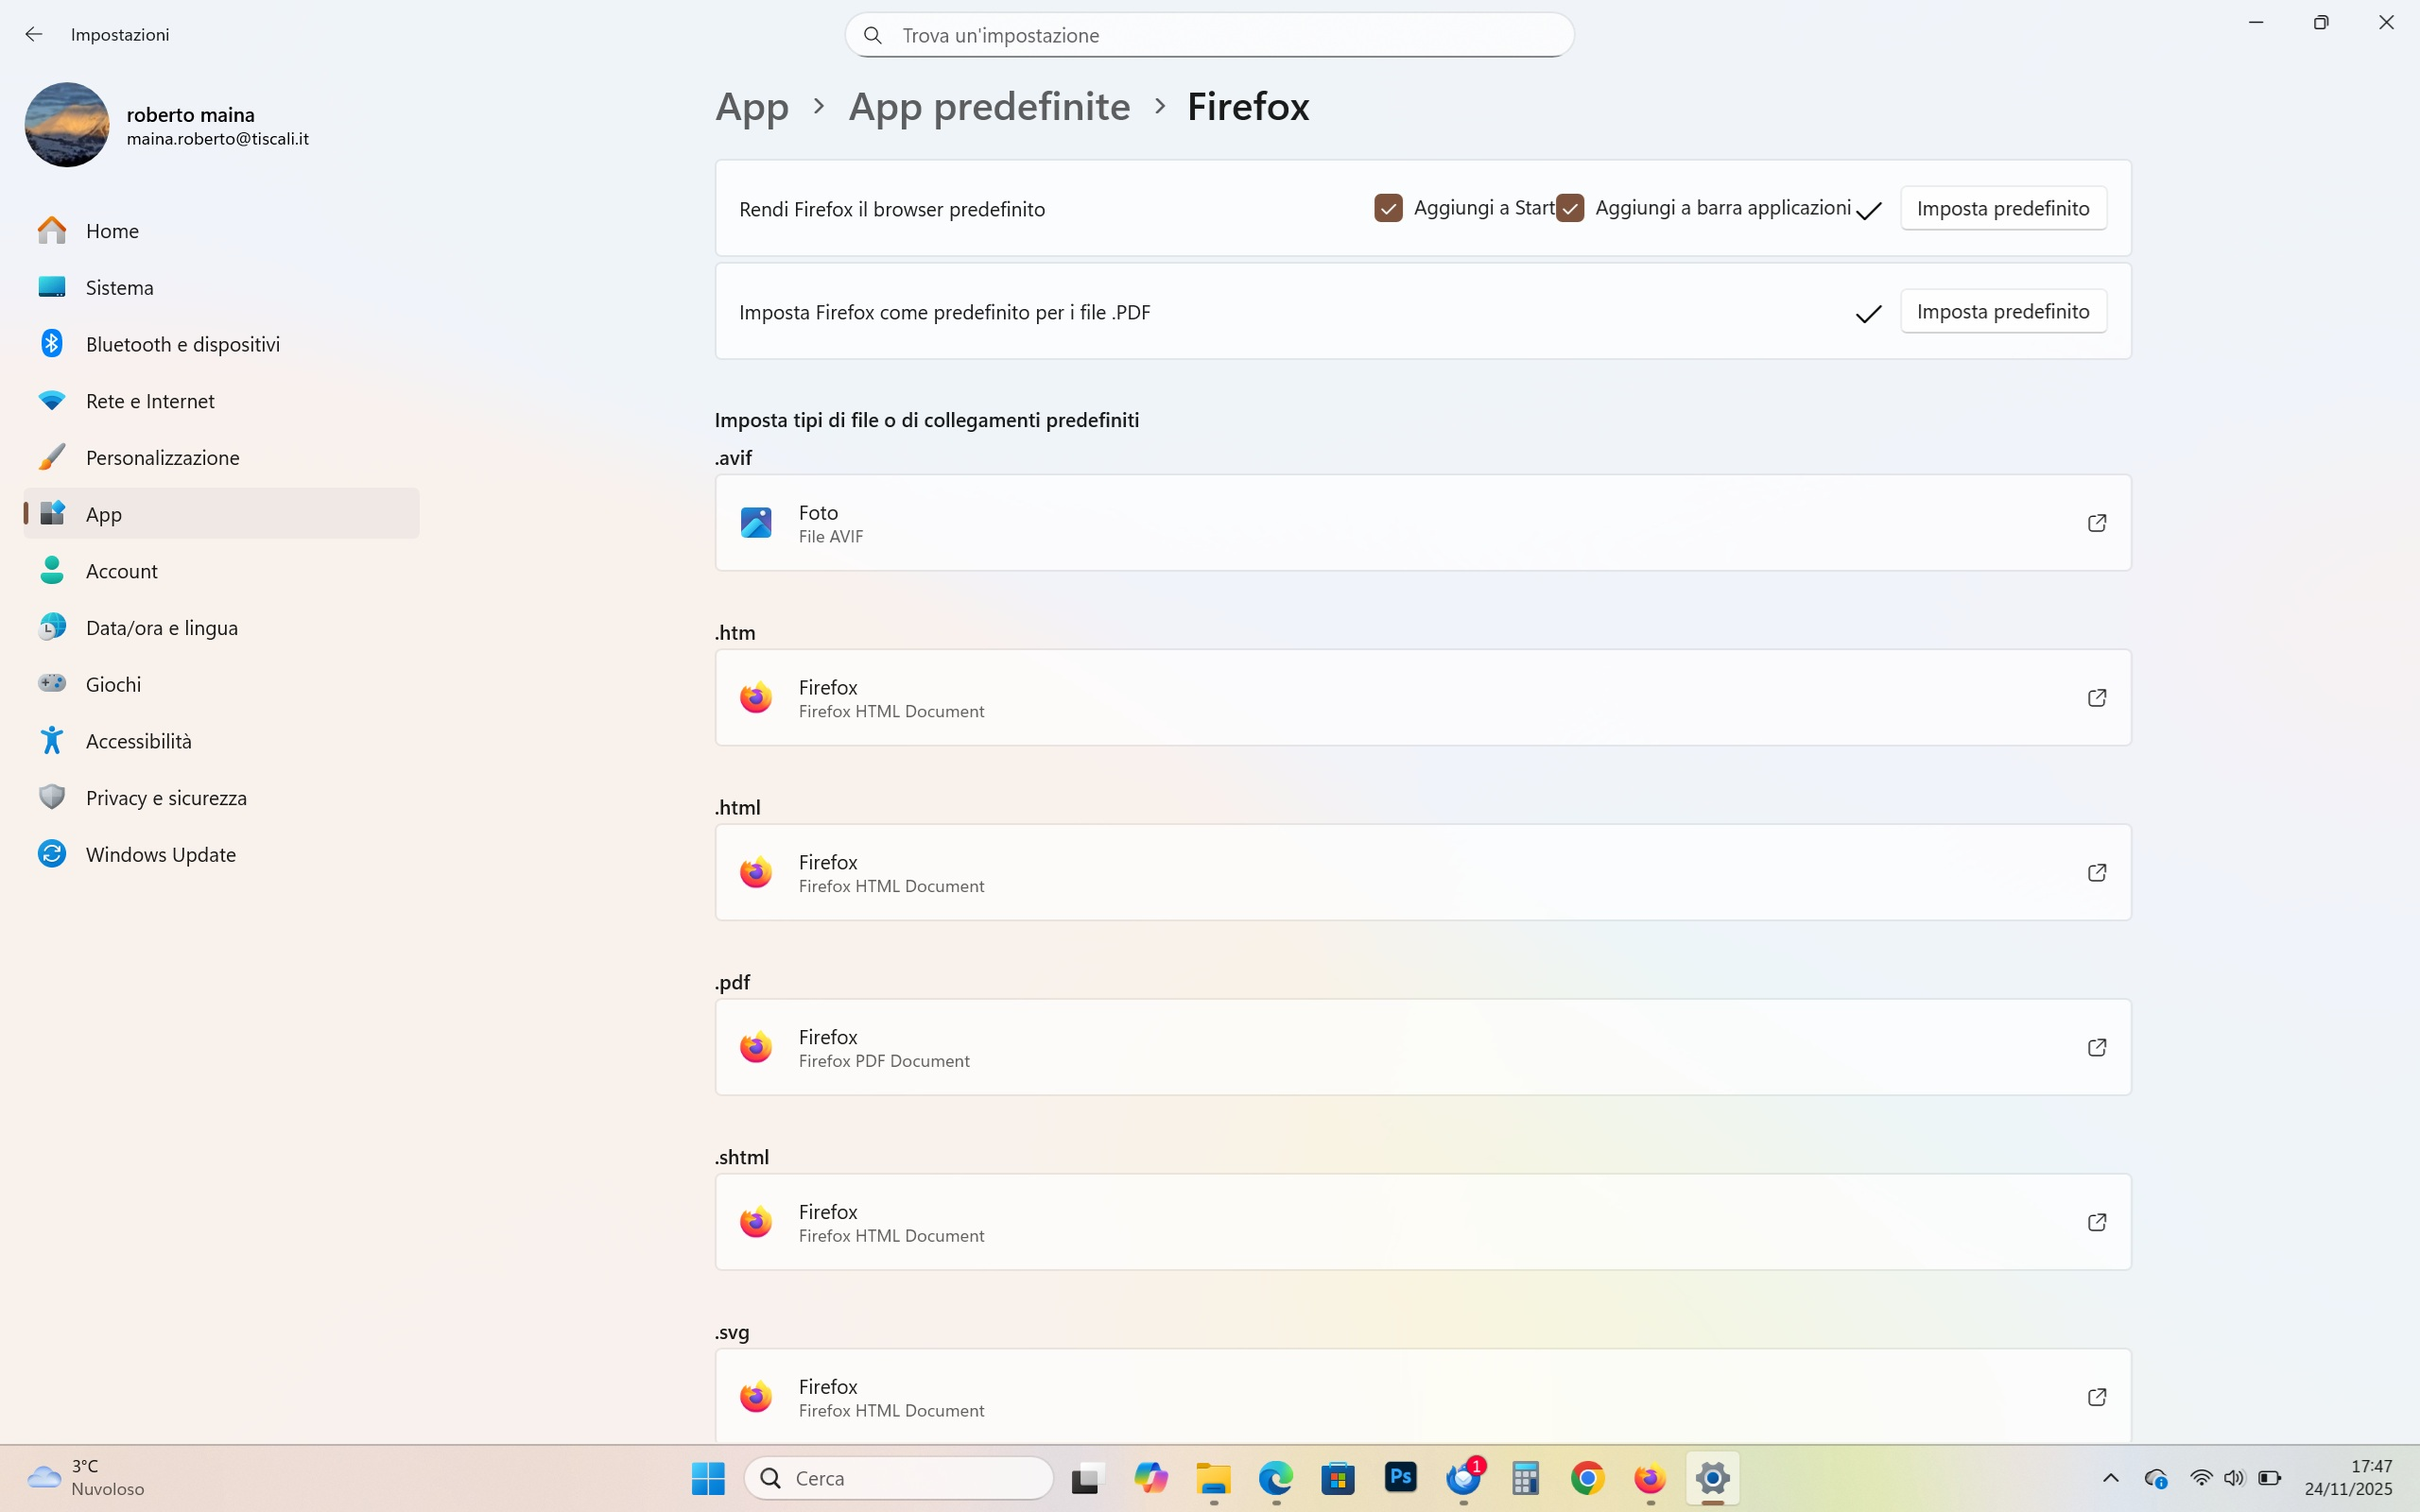Image resolution: width=2420 pixels, height=1512 pixels.
Task: Click the Bluetooth e dispositivi sidebar icon
Action: (52, 344)
